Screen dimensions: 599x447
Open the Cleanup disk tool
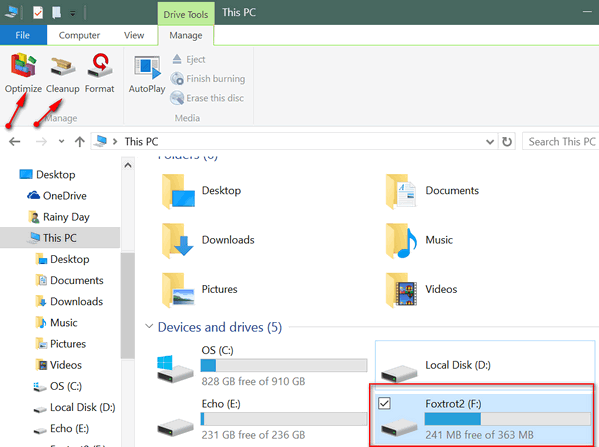tap(63, 73)
